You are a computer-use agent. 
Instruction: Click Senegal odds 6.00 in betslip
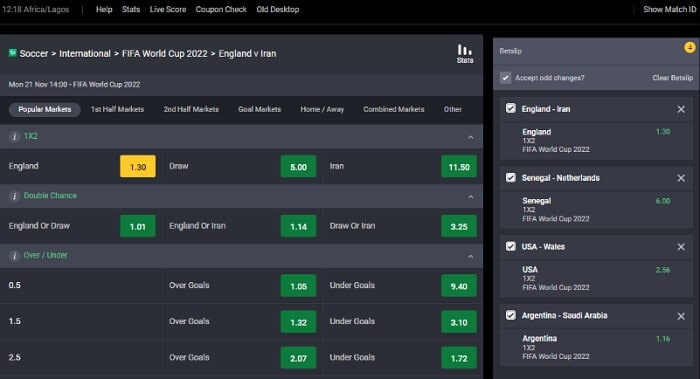pos(663,201)
